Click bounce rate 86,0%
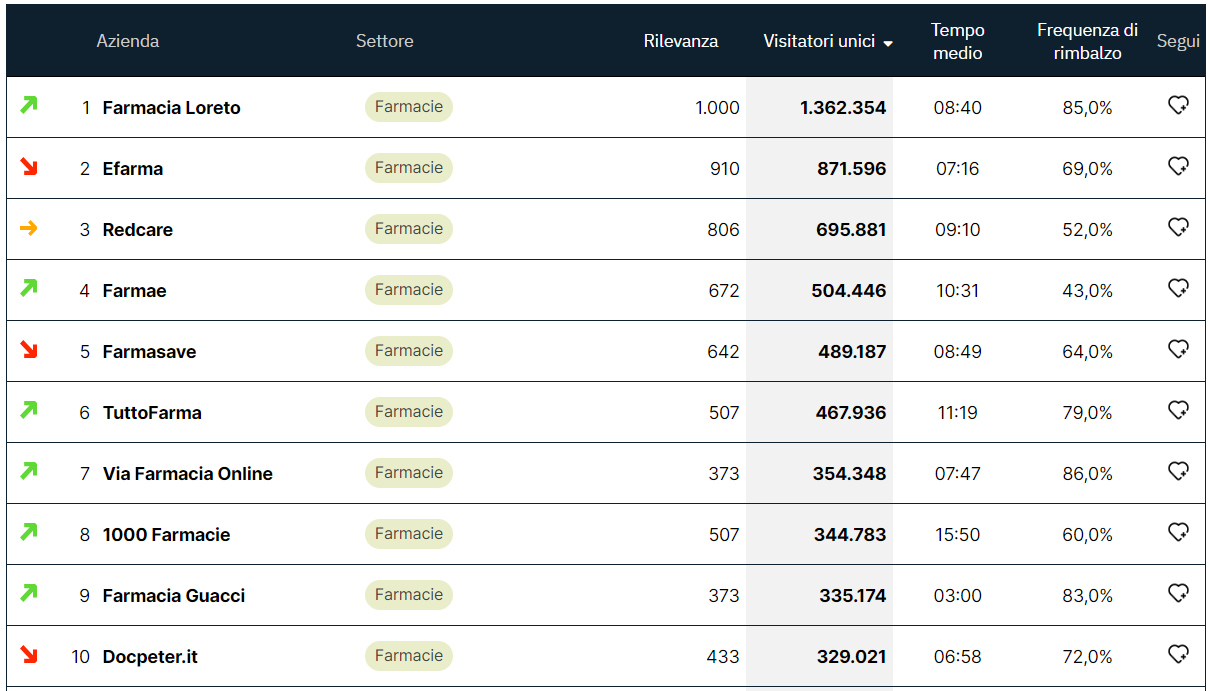 click(x=1088, y=474)
